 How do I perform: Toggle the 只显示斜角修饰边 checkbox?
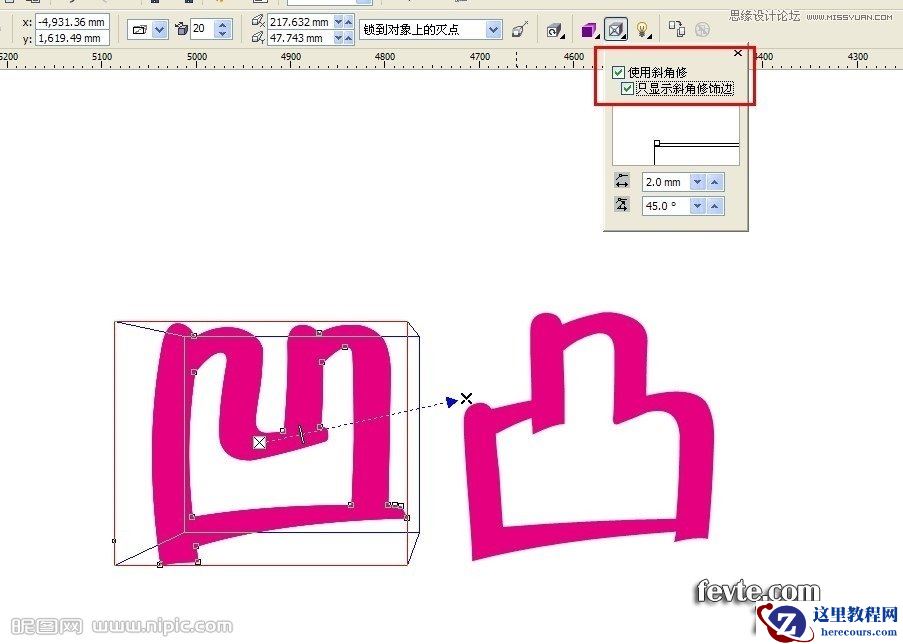tap(627, 87)
